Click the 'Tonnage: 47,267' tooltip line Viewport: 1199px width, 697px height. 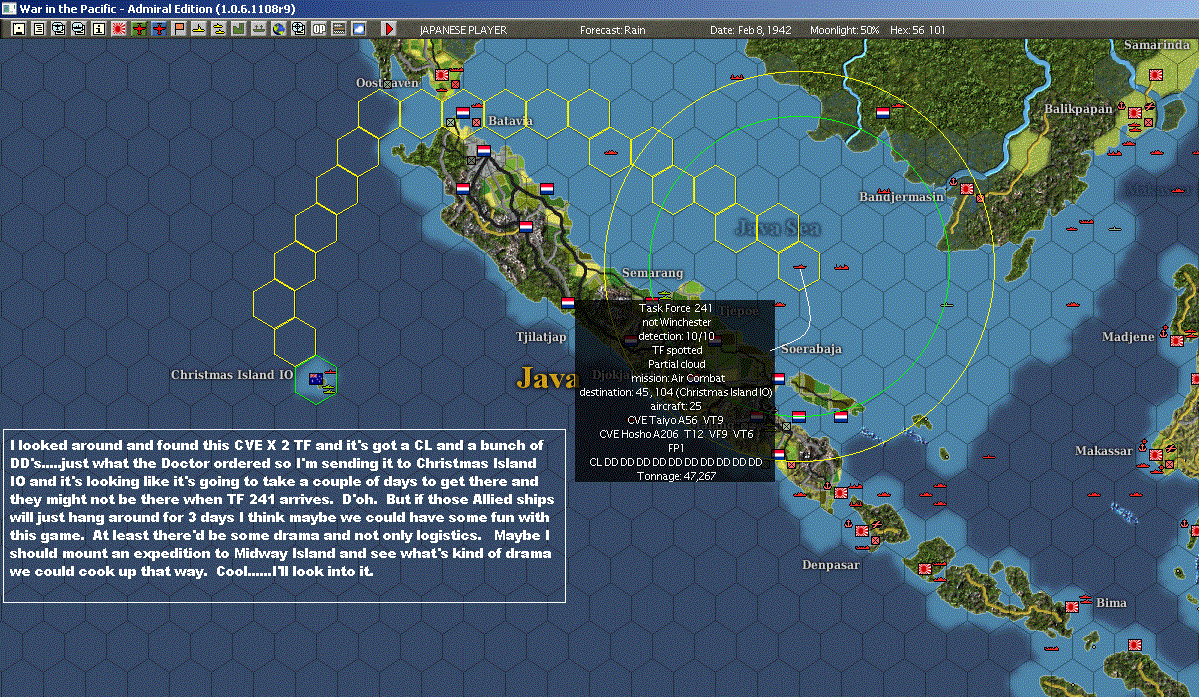pos(676,476)
